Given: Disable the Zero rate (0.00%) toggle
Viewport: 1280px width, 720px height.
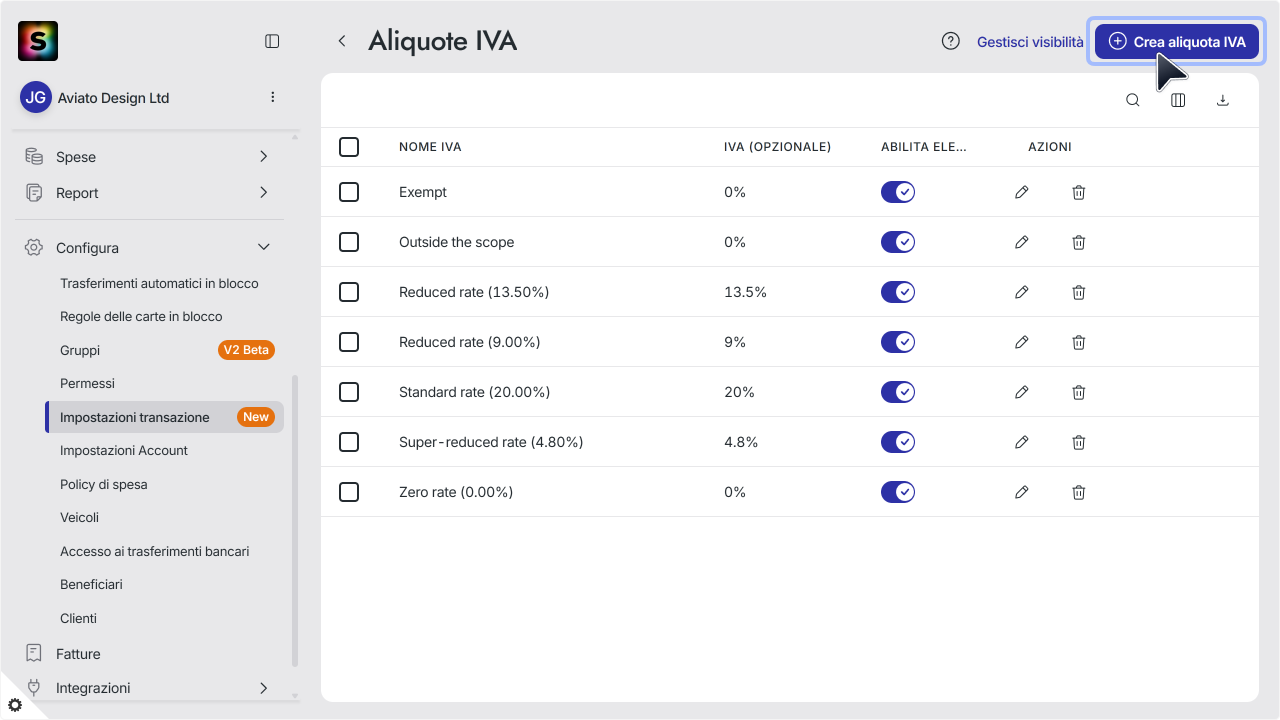Looking at the screenshot, I should pos(898,492).
